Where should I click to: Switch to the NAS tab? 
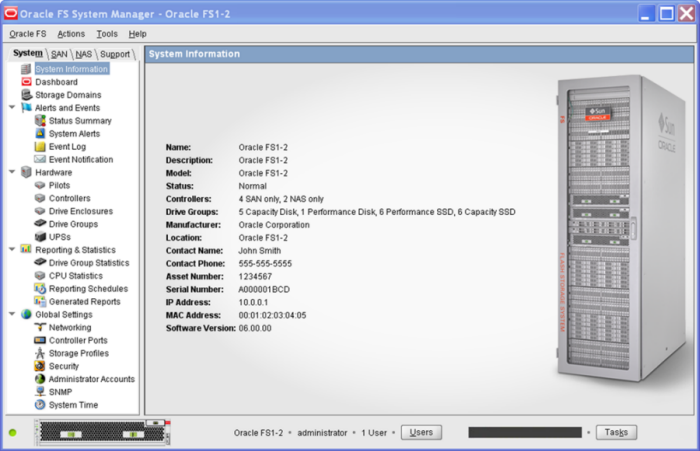coord(83,54)
